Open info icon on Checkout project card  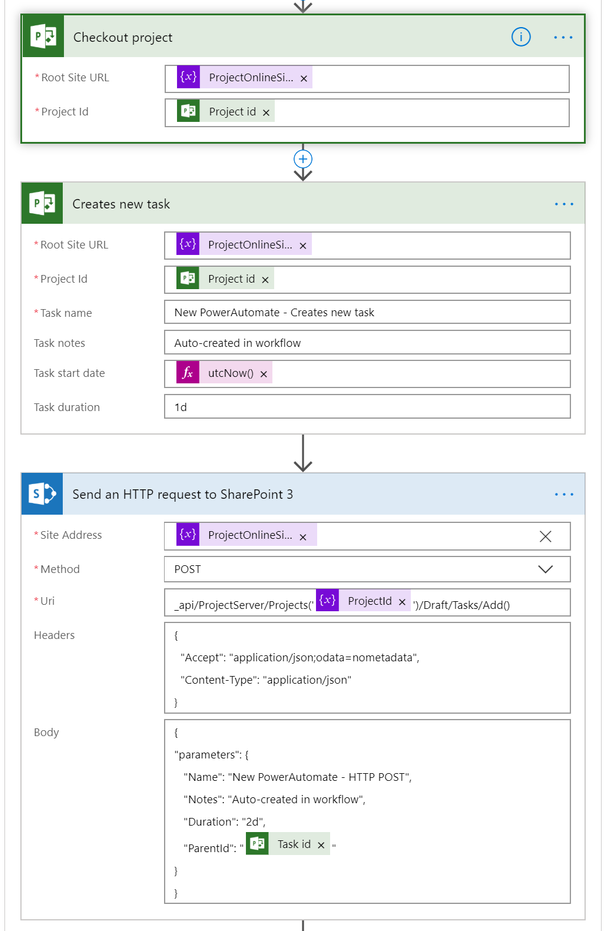coord(521,37)
